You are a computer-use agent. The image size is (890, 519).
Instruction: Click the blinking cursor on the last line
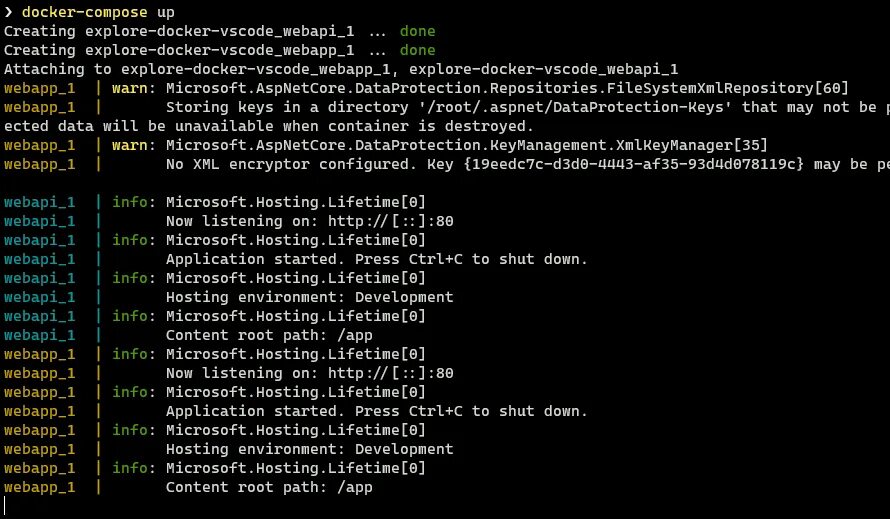coord(5,505)
